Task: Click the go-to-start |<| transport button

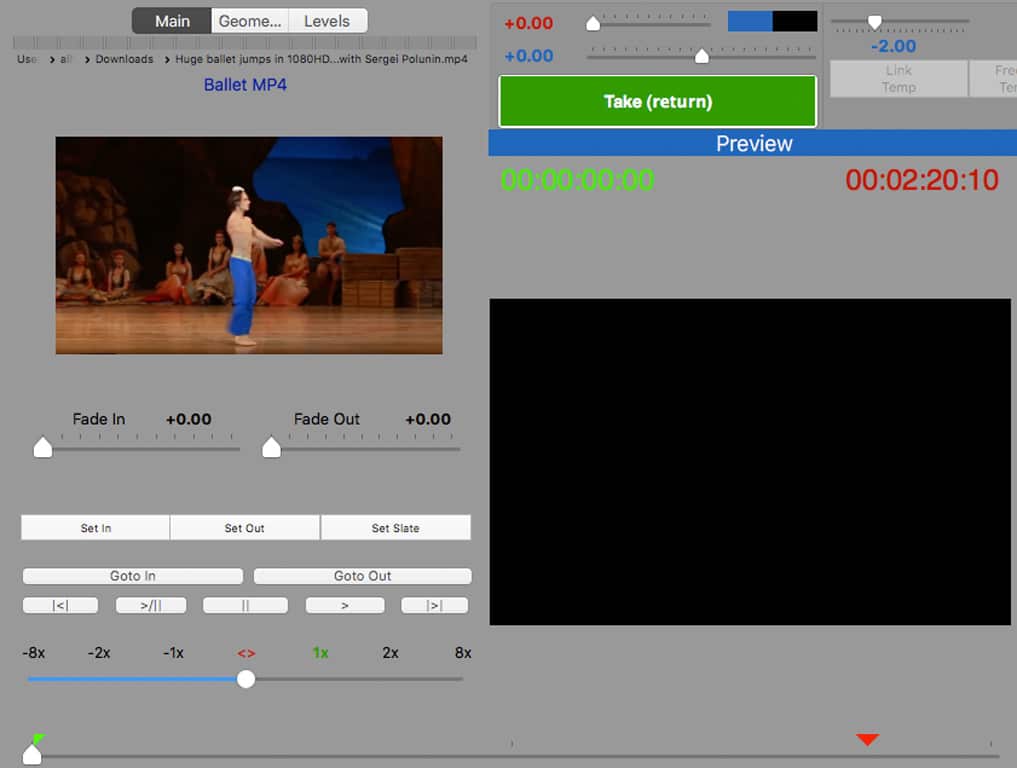Action: pos(60,606)
